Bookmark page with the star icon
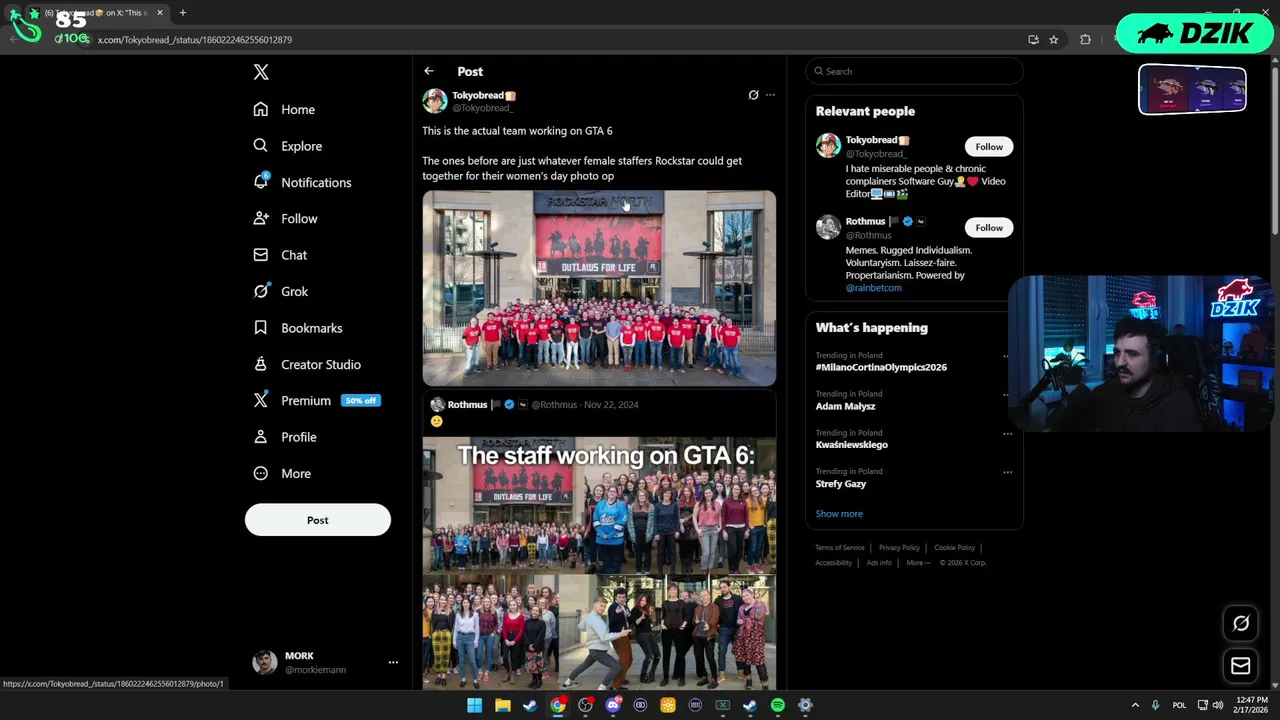This screenshot has height=720, width=1280. pos(1053,40)
